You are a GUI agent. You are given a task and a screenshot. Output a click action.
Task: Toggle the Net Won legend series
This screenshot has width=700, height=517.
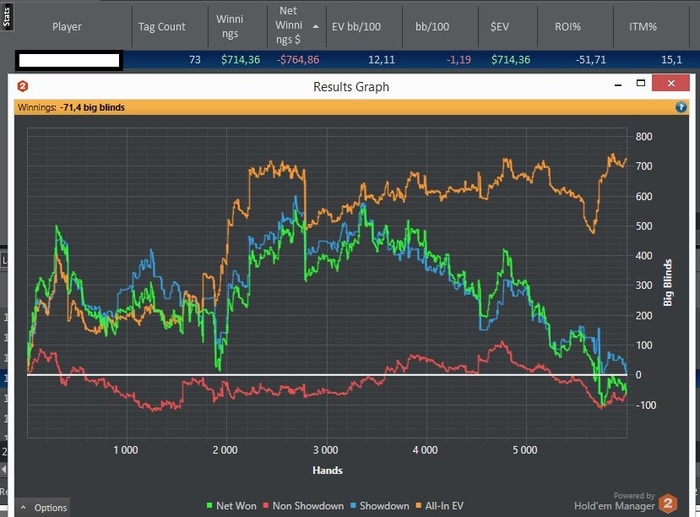(x=231, y=506)
